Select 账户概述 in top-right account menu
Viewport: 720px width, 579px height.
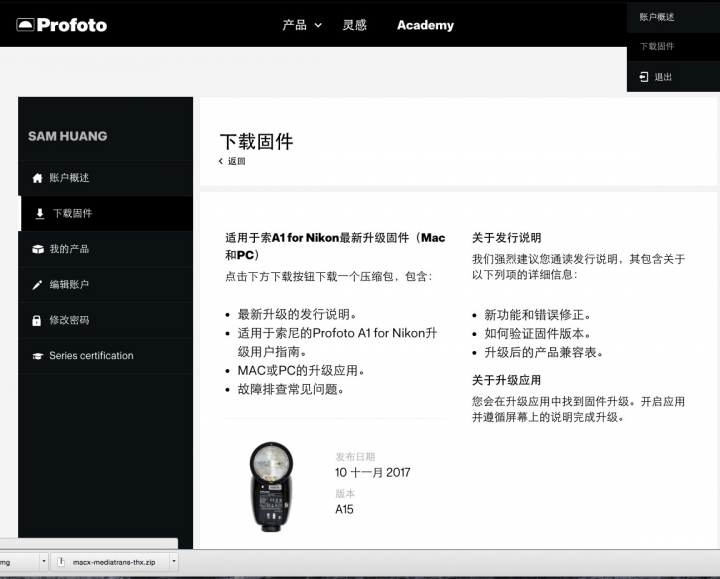657,17
